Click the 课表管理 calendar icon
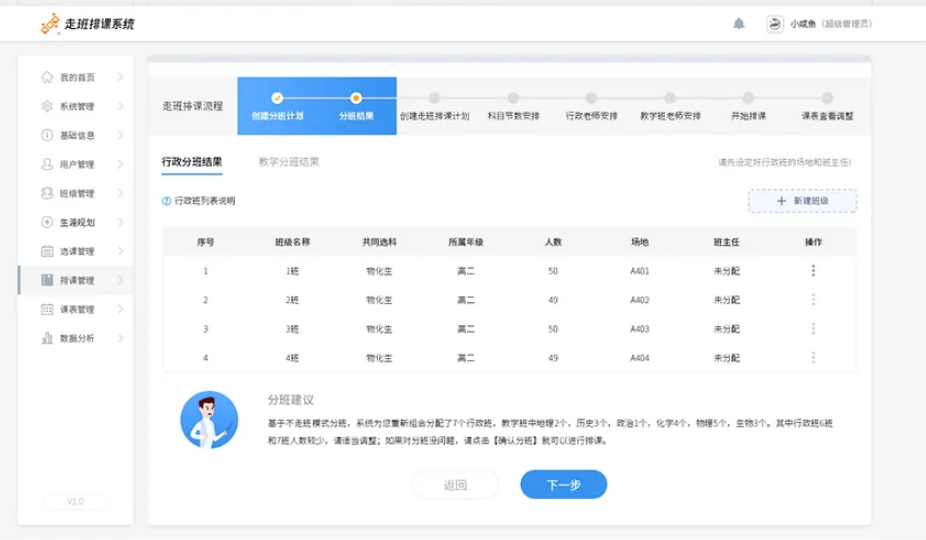Viewport: 926px width, 540px height. point(47,308)
